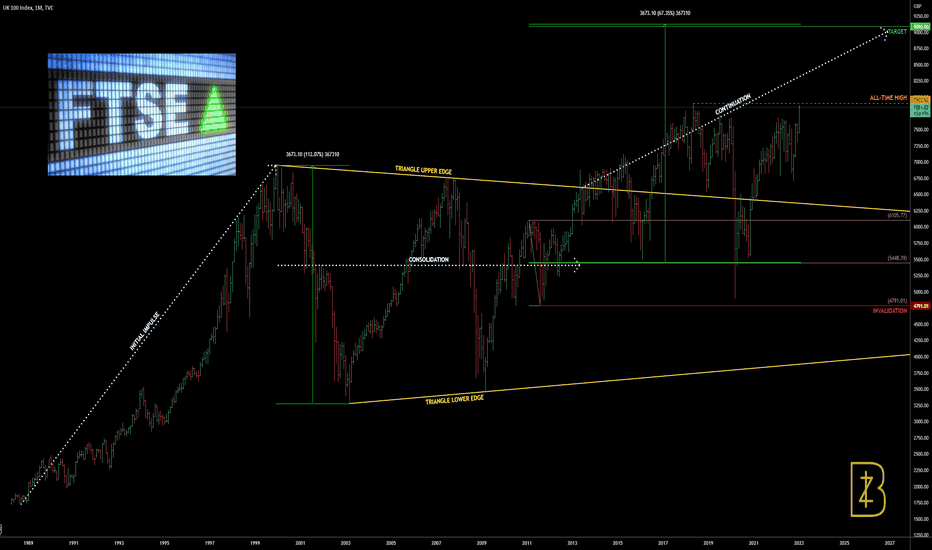Click 2017 on the time axis
Viewport: 932px width, 550px height.
click(x=663, y=543)
